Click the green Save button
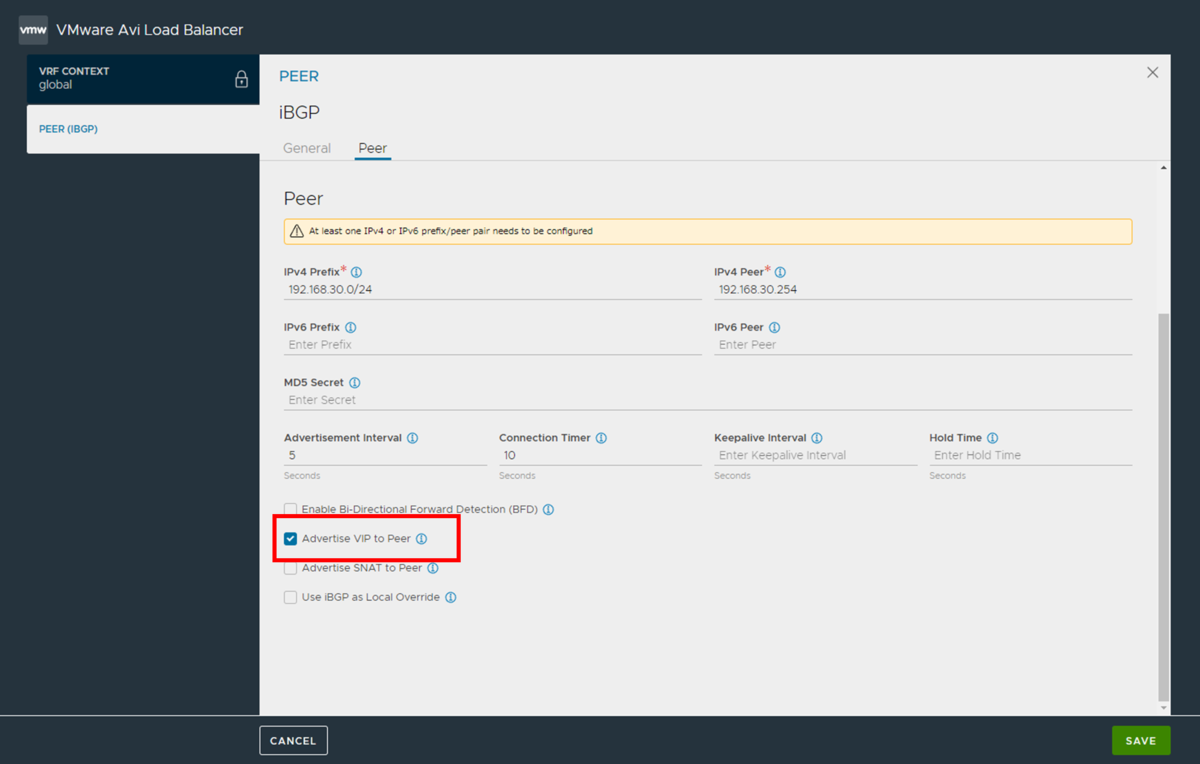The image size is (1200, 764). (x=1140, y=741)
